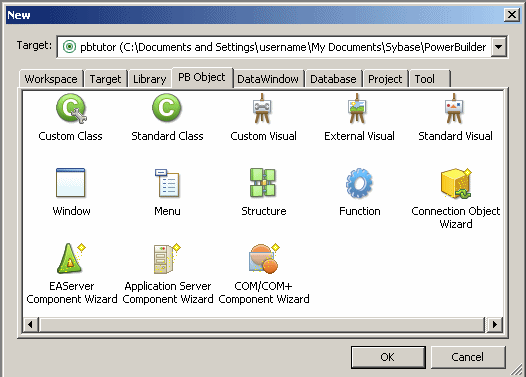Select the Structure object icon
Screen dimensions: 526x377
tap(263, 183)
